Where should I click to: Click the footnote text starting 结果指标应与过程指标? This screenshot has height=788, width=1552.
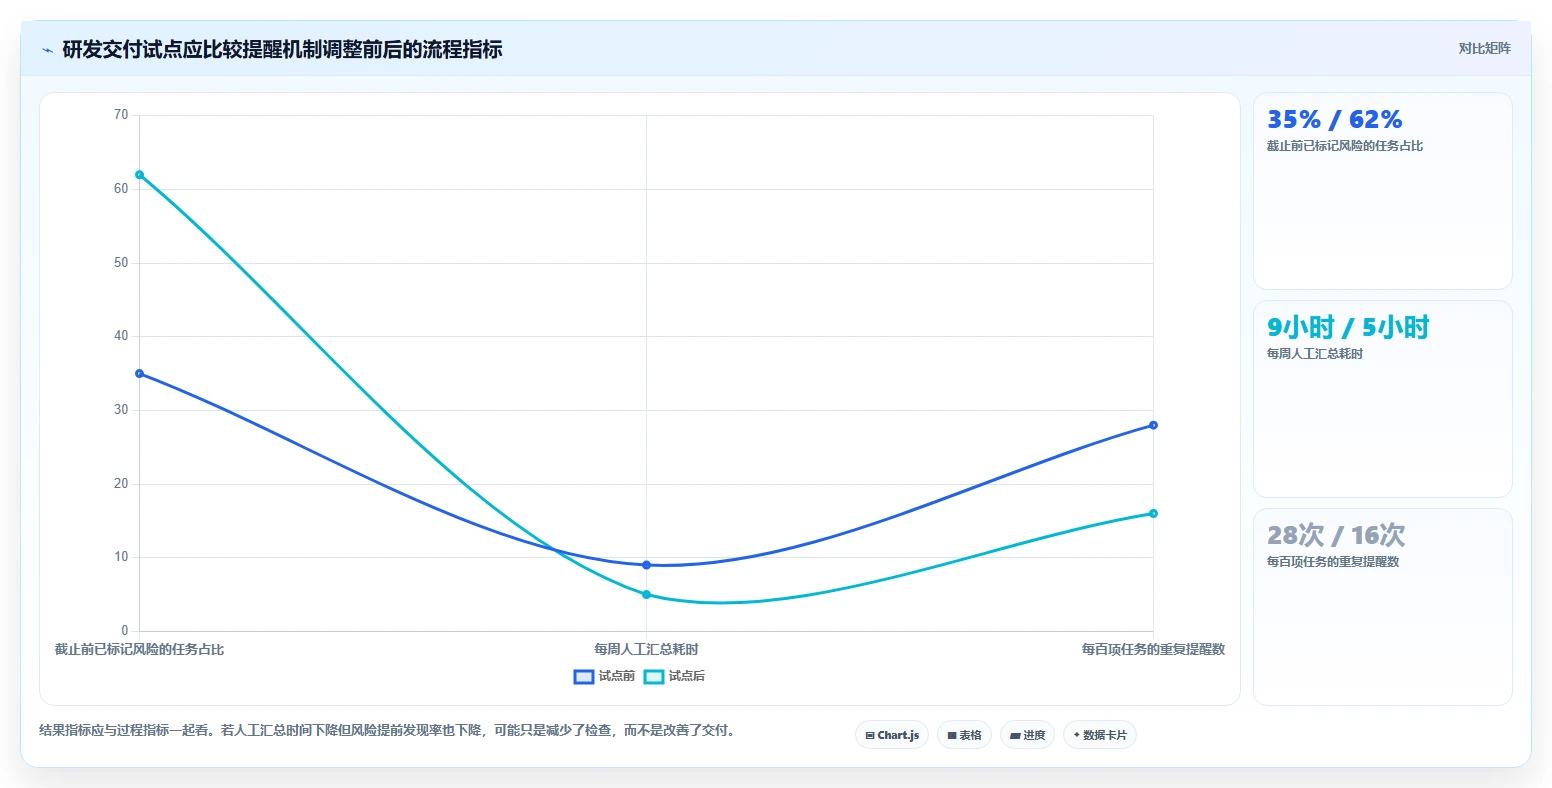(x=389, y=731)
